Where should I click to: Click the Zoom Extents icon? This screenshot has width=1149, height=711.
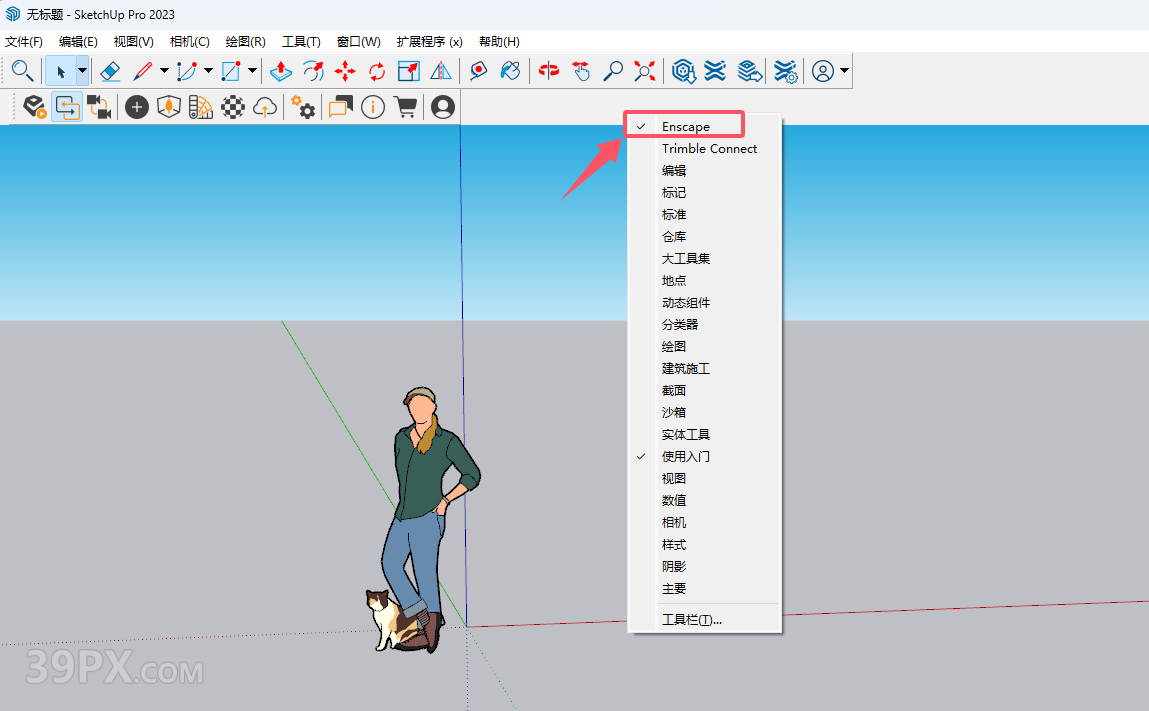pyautogui.click(x=645, y=71)
